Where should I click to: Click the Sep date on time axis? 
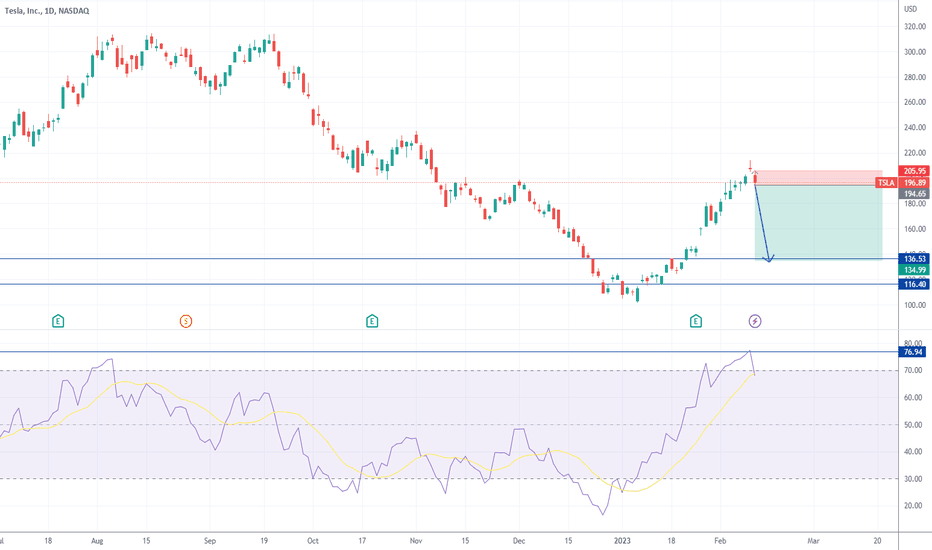pos(210,541)
